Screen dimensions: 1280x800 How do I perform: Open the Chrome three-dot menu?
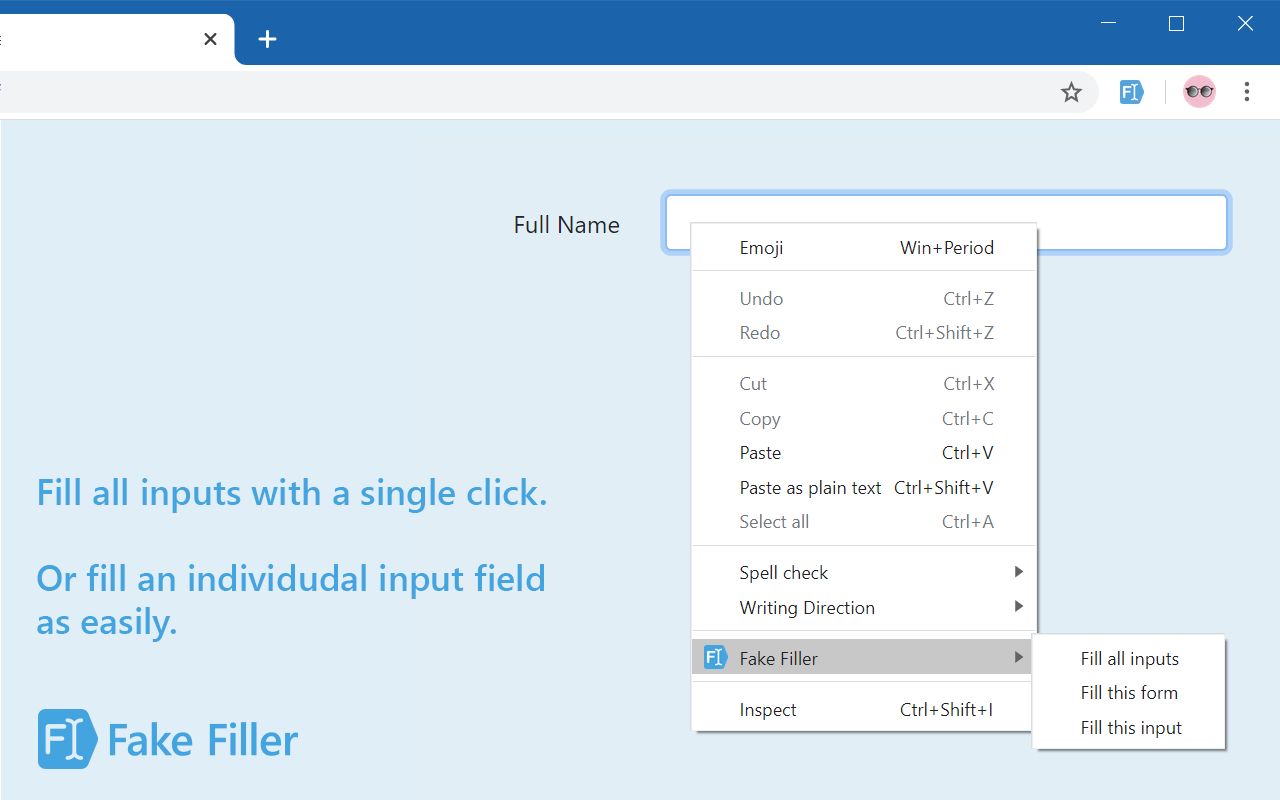tap(1247, 91)
